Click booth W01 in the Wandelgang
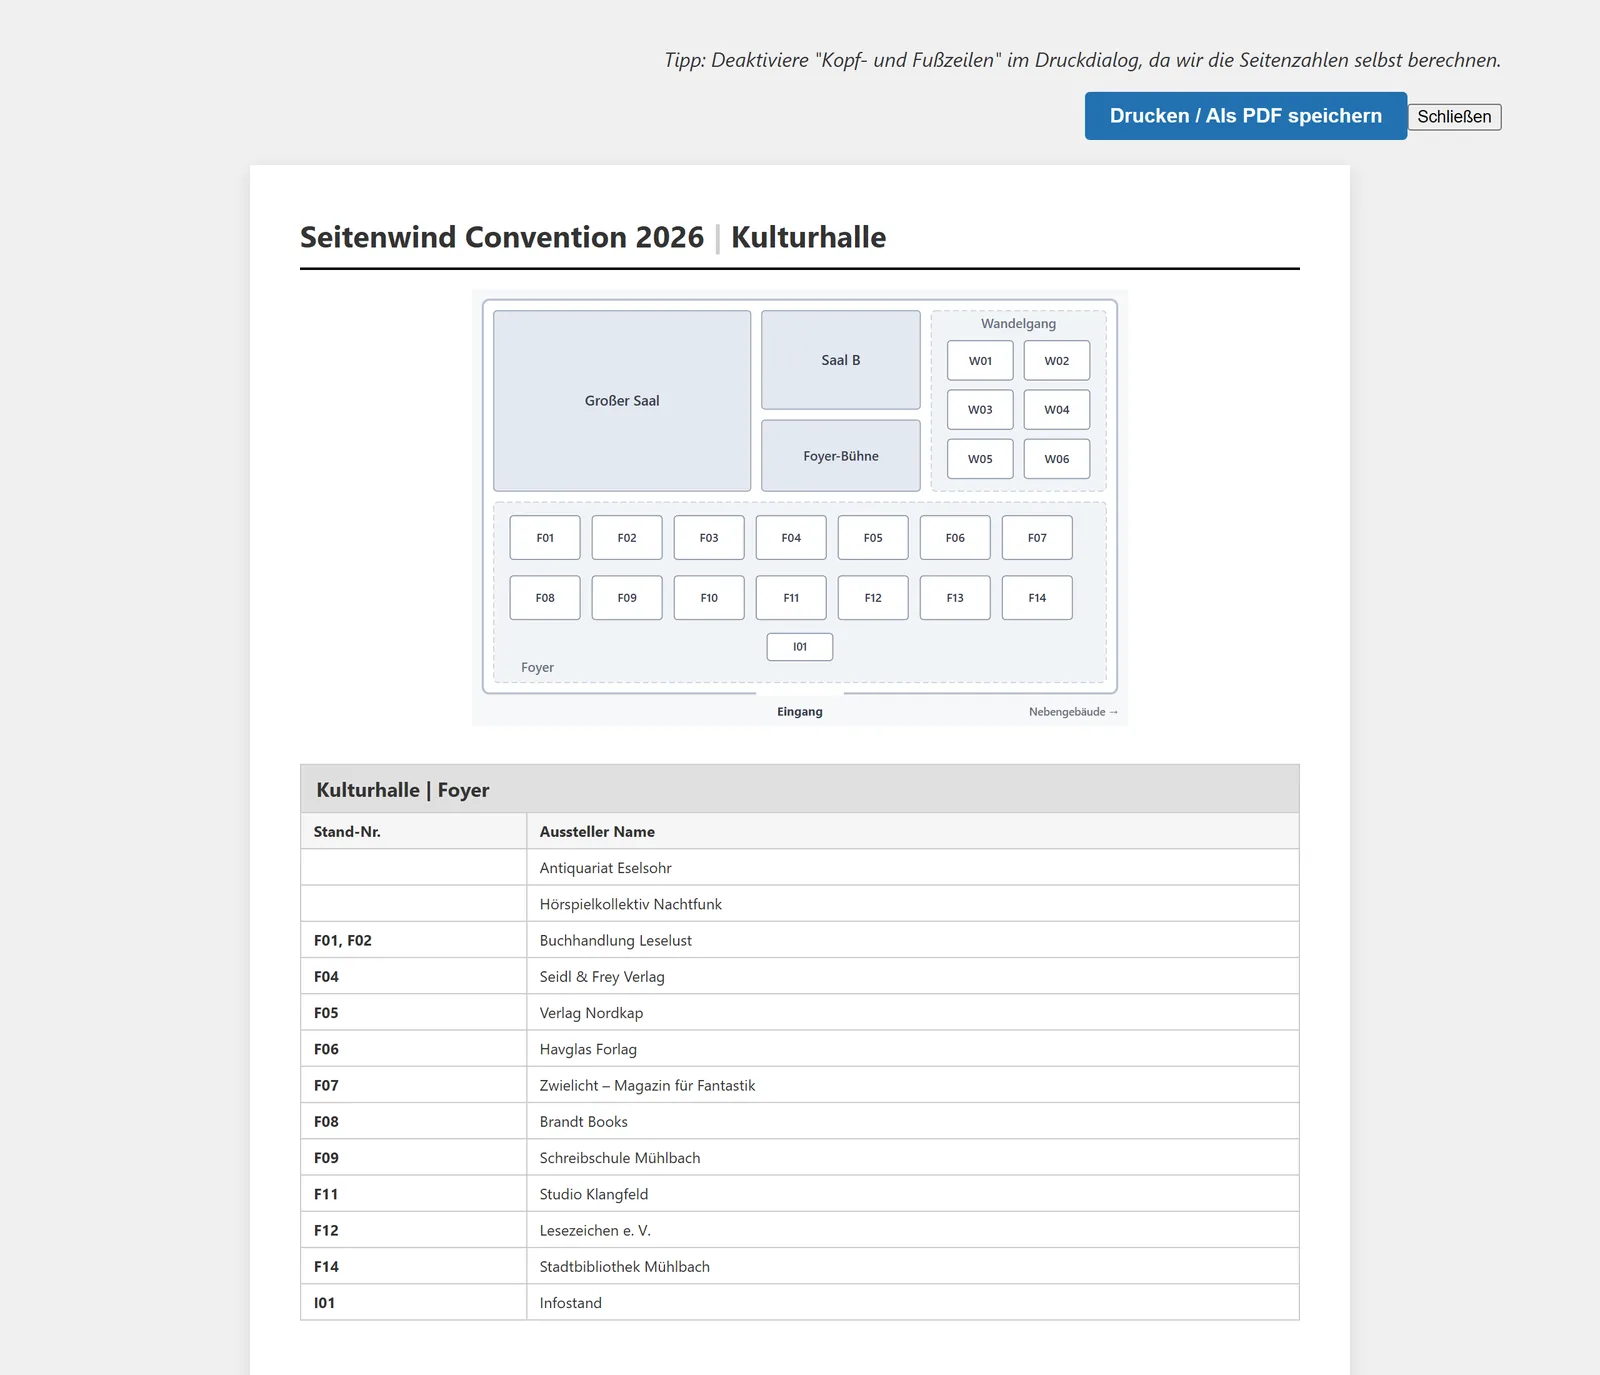The width and height of the screenshot is (1600, 1375). pos(980,361)
